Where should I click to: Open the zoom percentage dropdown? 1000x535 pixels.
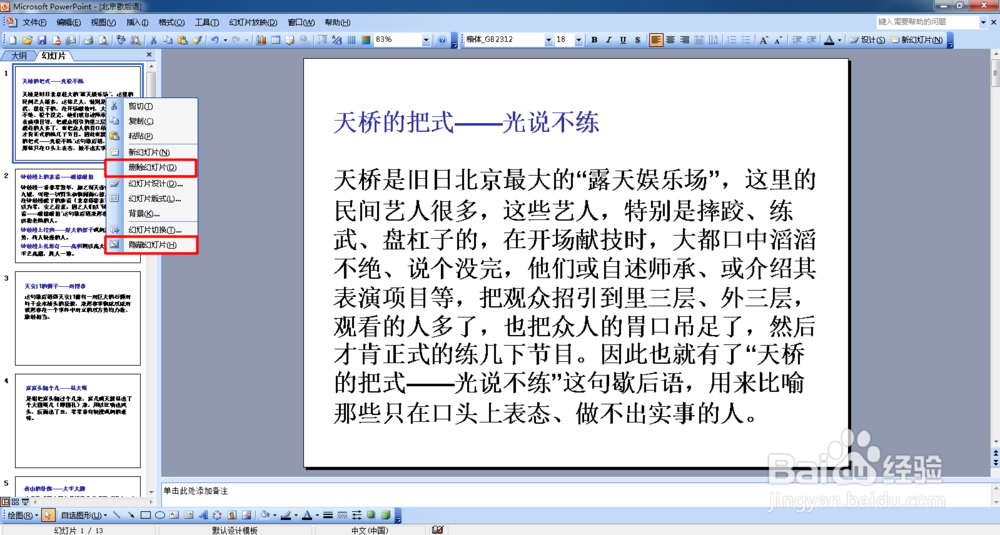click(426, 40)
